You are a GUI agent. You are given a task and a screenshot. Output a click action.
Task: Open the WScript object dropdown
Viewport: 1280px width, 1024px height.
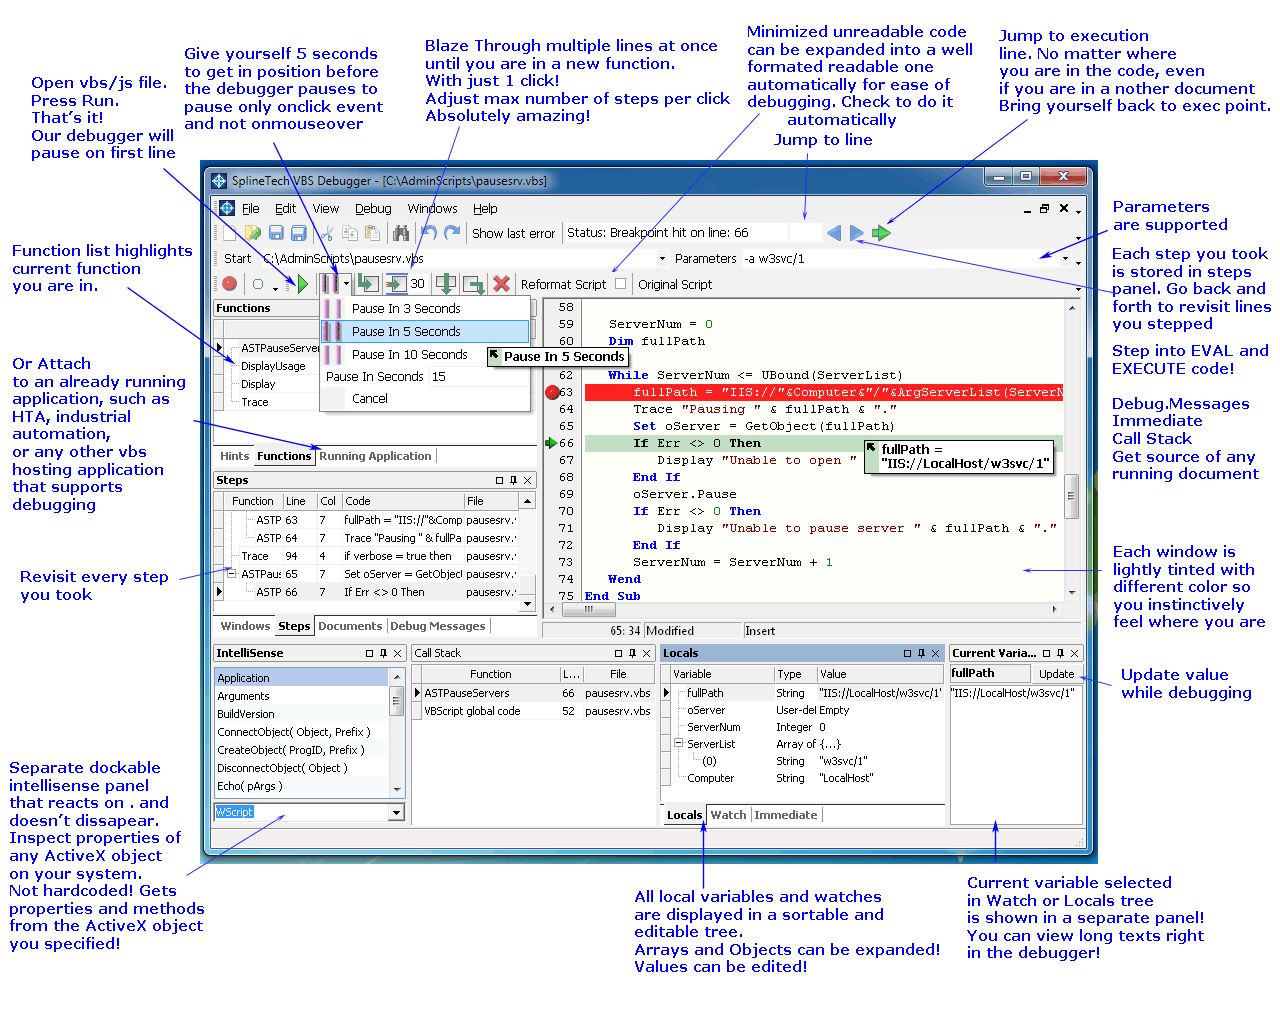396,812
